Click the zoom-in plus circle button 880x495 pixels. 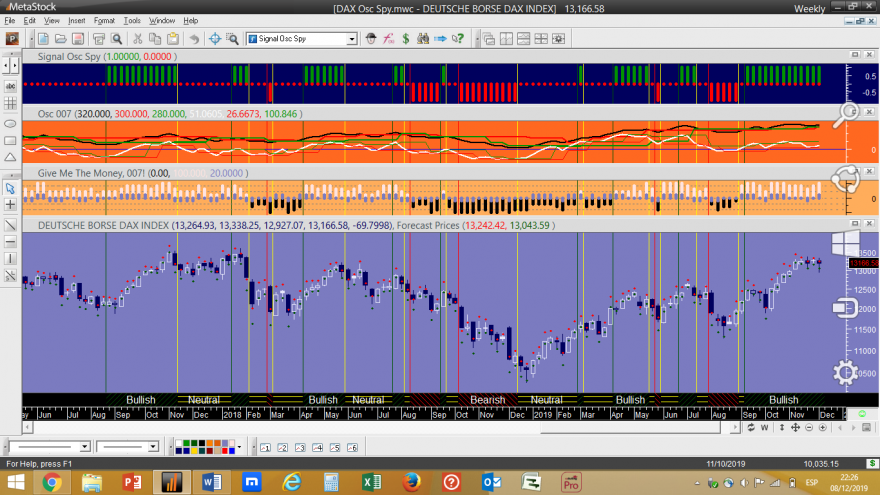coord(822,428)
